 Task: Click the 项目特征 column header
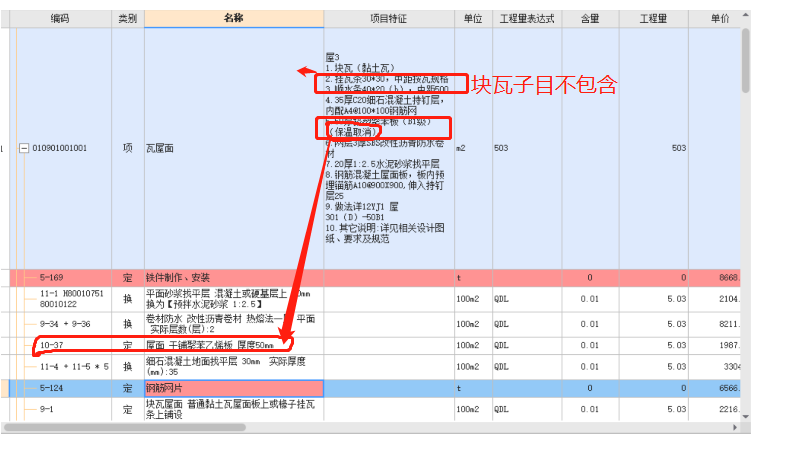click(389, 19)
